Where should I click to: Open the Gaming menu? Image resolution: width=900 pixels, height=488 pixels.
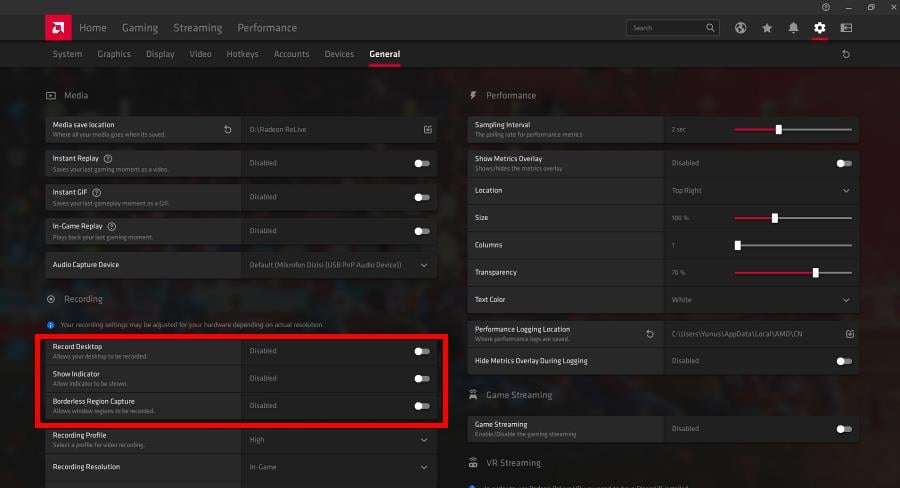pos(140,28)
